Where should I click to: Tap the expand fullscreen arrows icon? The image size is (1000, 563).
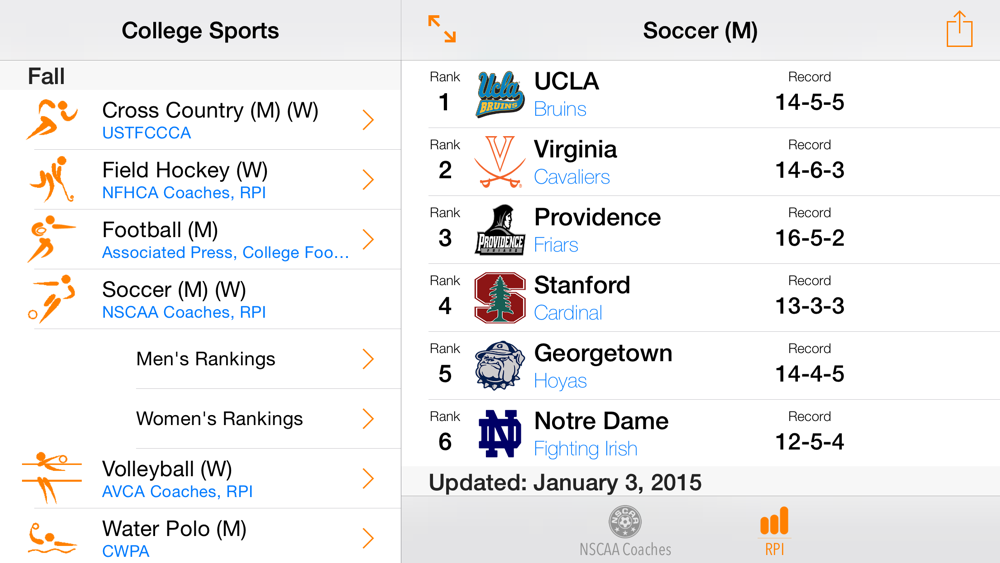[441, 29]
